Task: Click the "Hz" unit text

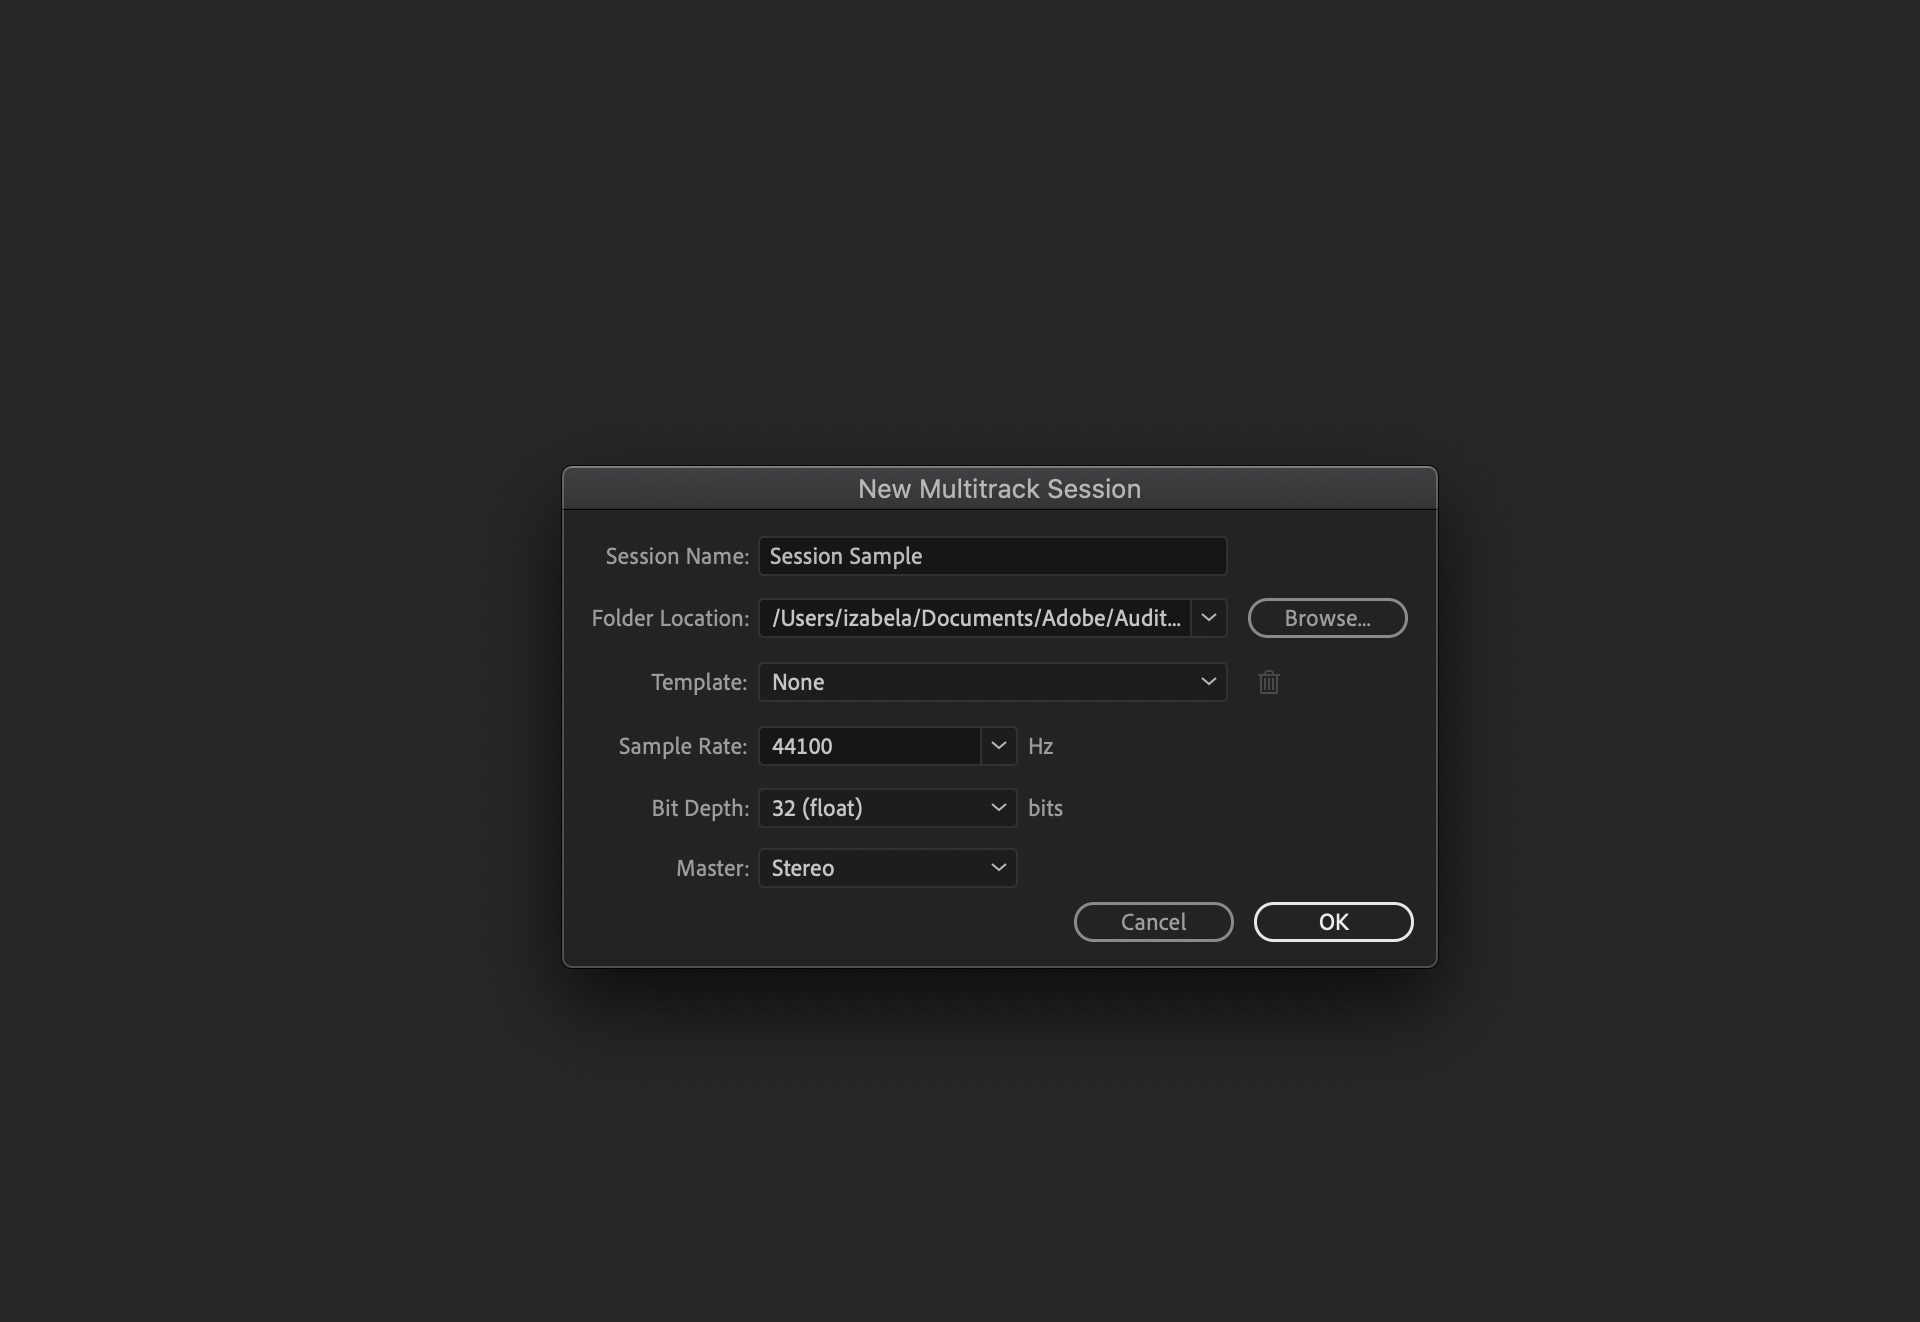Action: coord(1040,747)
